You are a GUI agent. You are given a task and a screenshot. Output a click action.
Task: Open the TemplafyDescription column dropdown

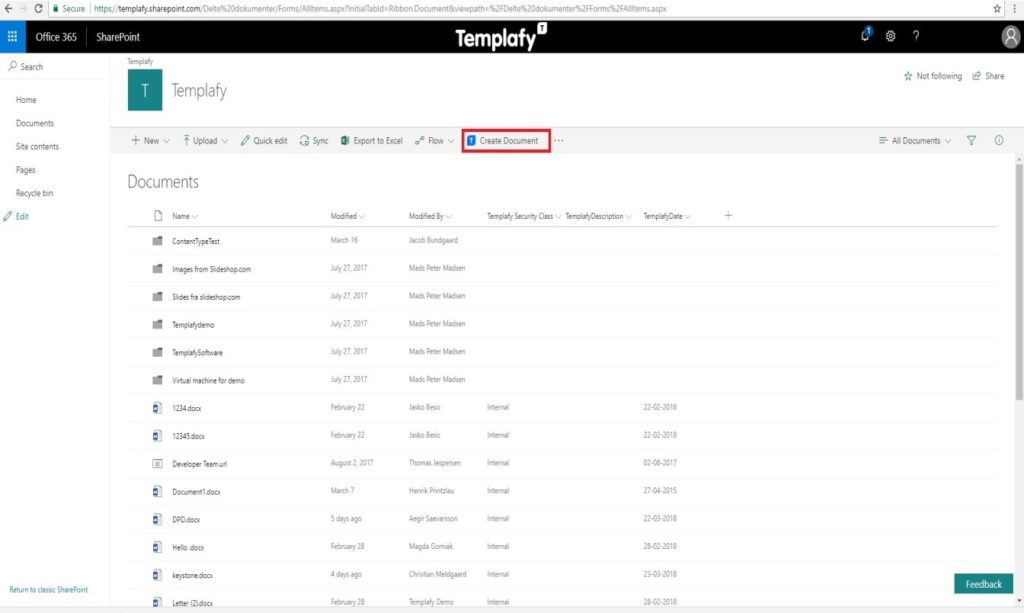[x=598, y=216]
